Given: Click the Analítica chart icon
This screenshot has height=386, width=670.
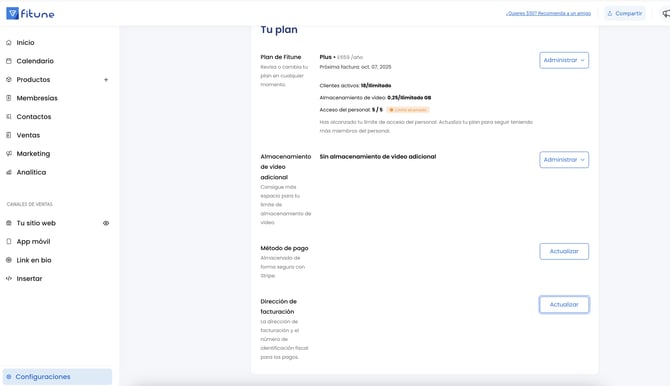Looking at the screenshot, I should pos(9,172).
